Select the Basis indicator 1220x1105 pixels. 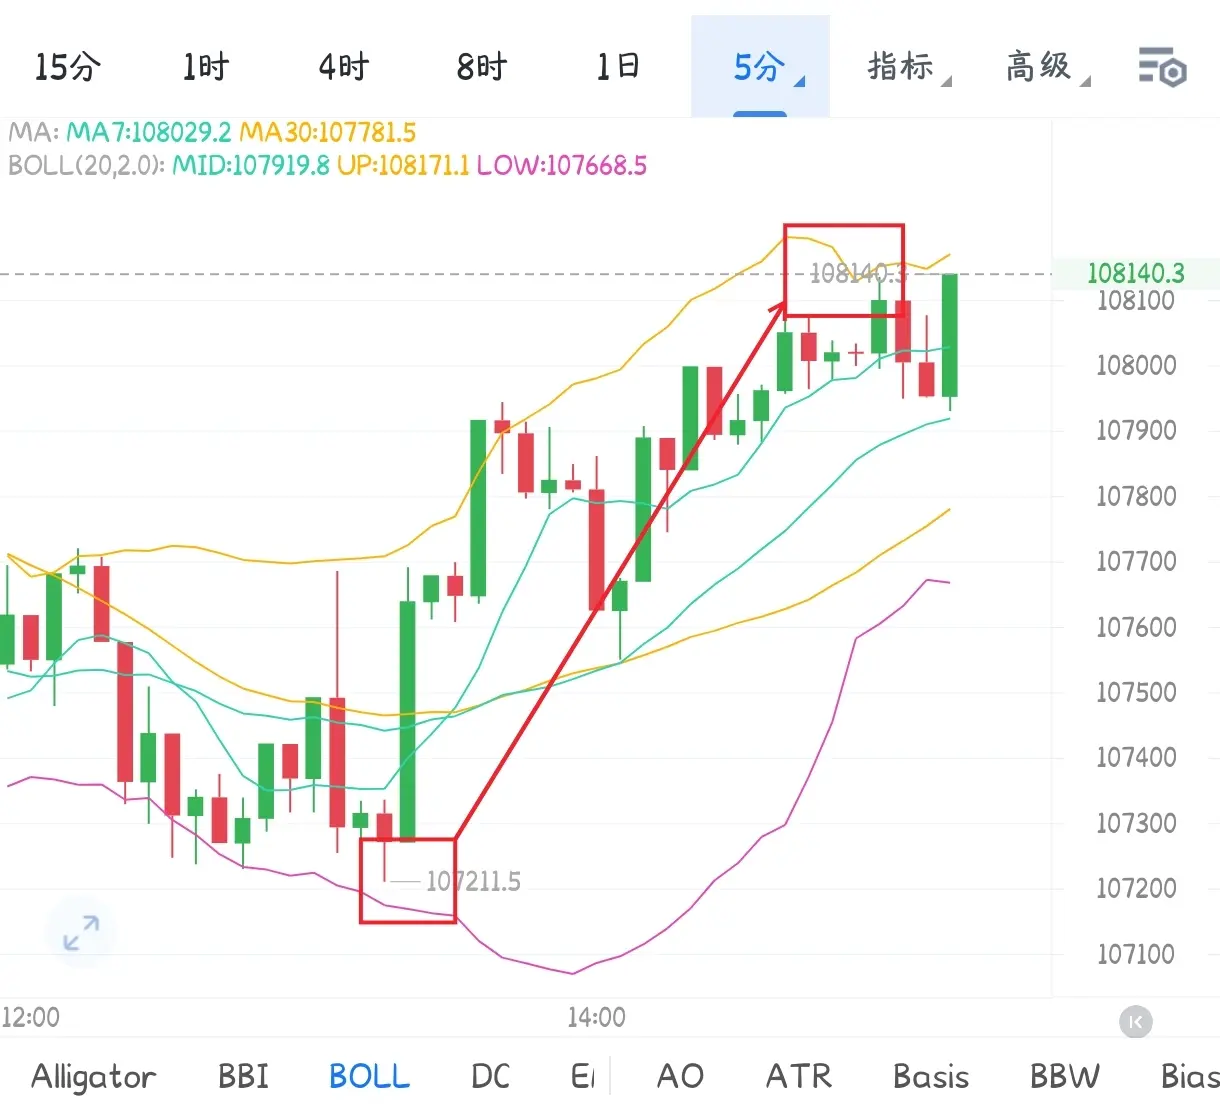click(x=931, y=1077)
